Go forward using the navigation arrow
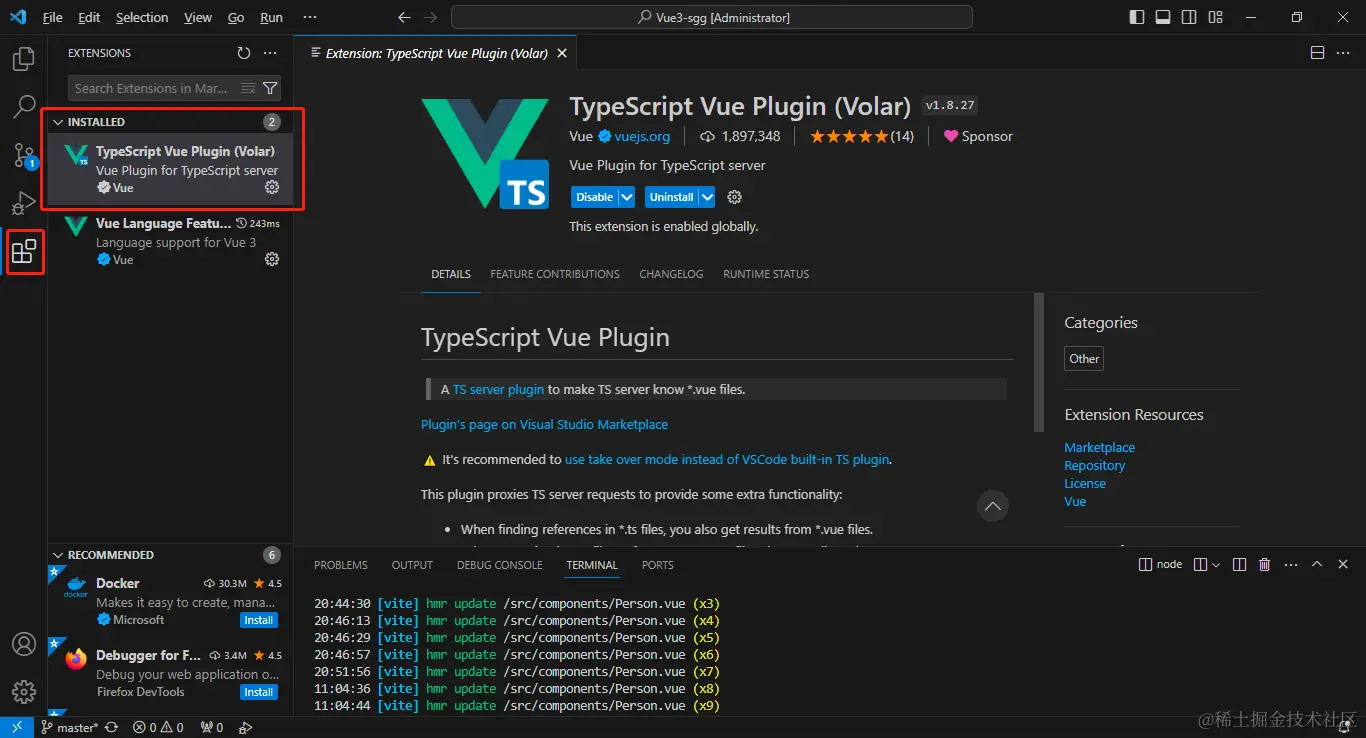This screenshot has width=1366, height=738. click(430, 17)
